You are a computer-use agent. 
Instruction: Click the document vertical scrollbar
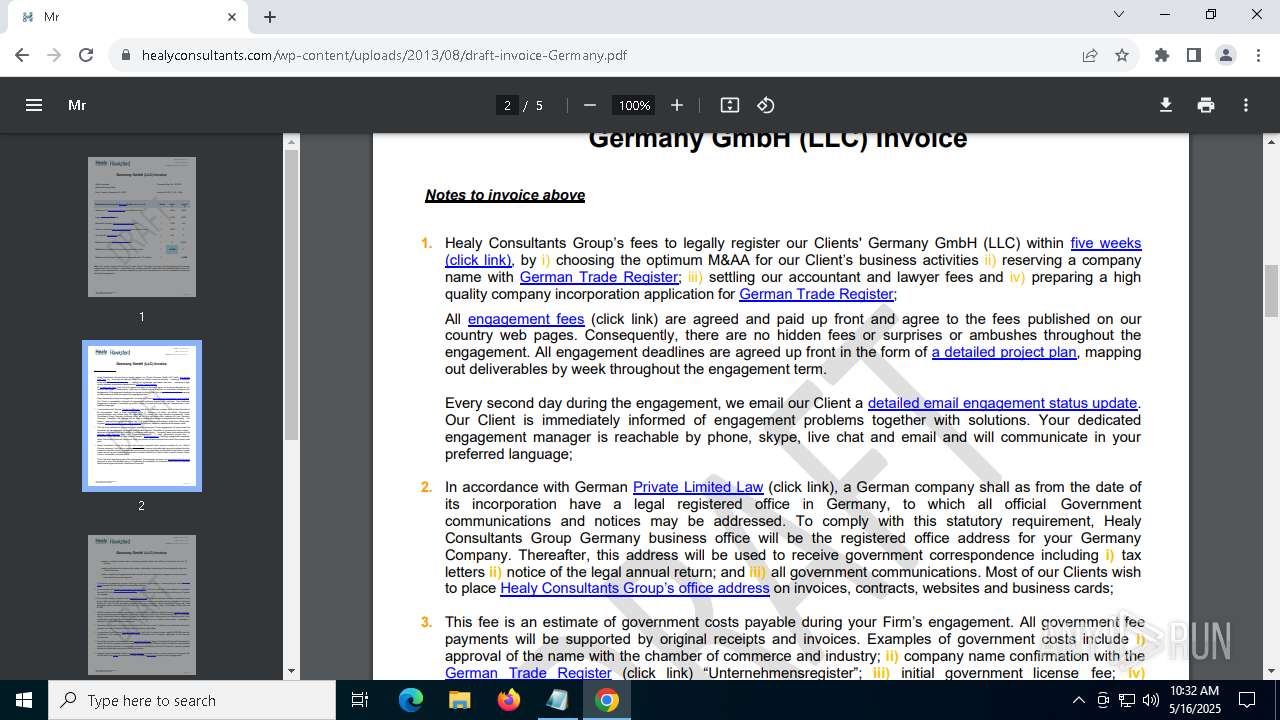pos(1272,291)
